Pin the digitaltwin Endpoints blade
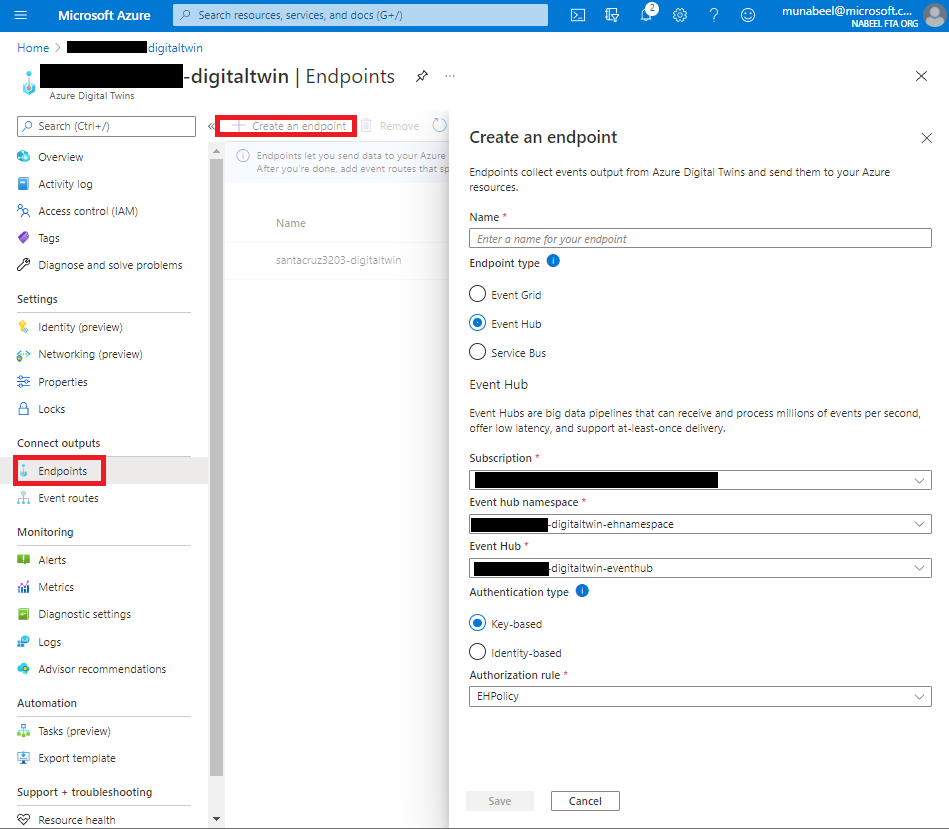This screenshot has height=829, width=949. (422, 76)
